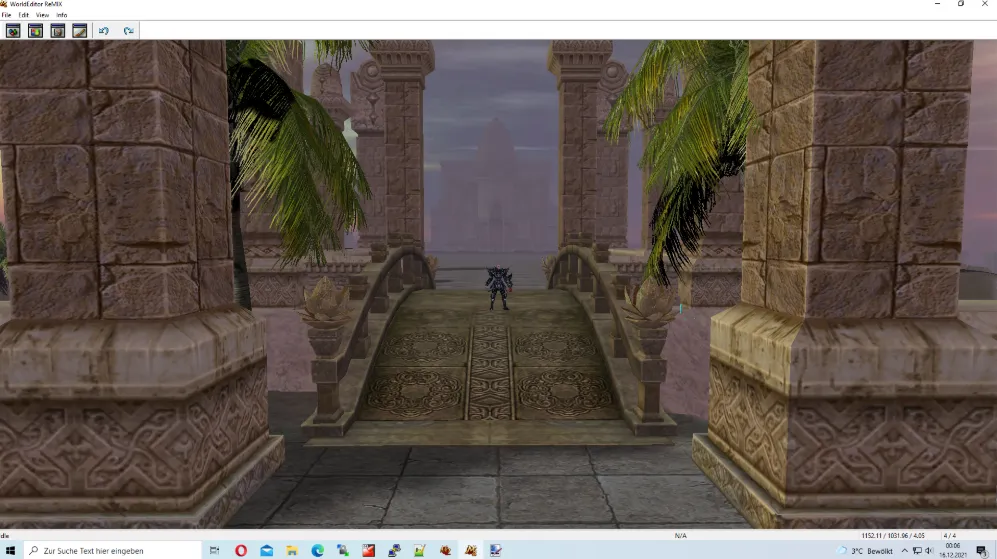Open Task View from the taskbar
The image size is (997, 559).
(214, 551)
